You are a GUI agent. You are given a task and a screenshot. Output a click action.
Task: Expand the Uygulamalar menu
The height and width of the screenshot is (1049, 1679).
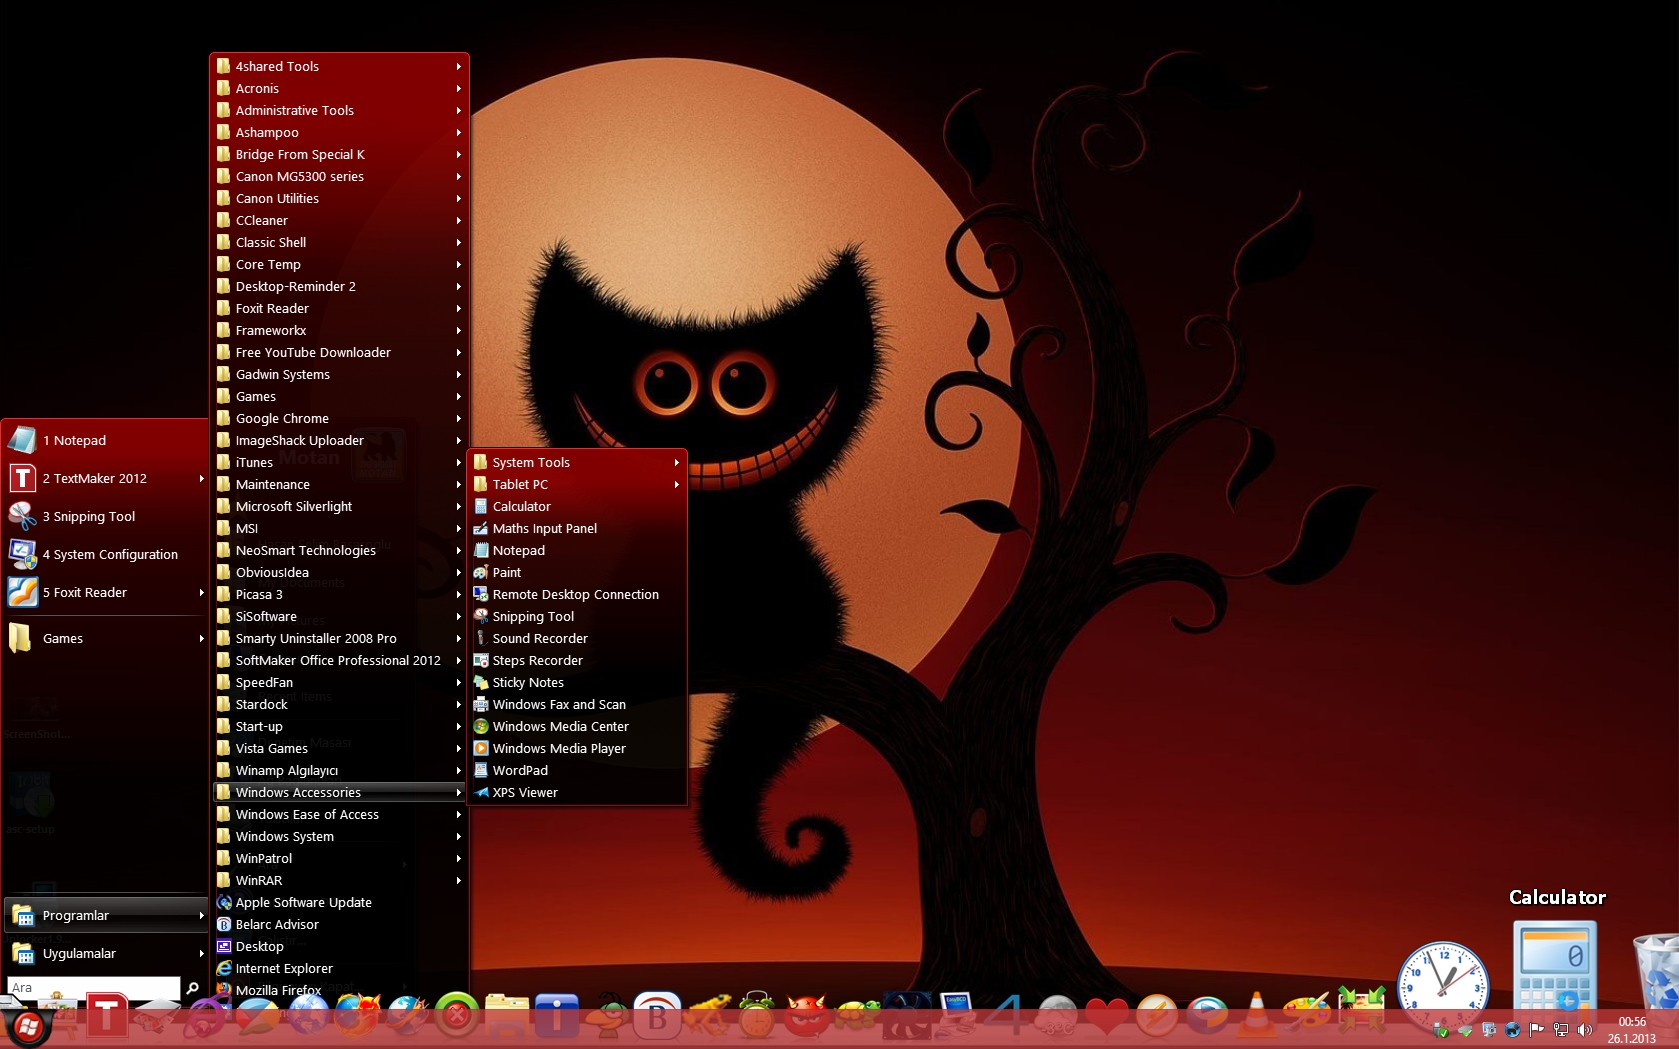[x=105, y=953]
